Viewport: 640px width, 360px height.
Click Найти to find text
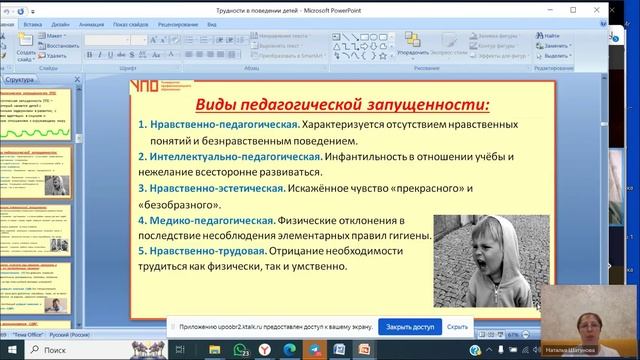pos(548,36)
